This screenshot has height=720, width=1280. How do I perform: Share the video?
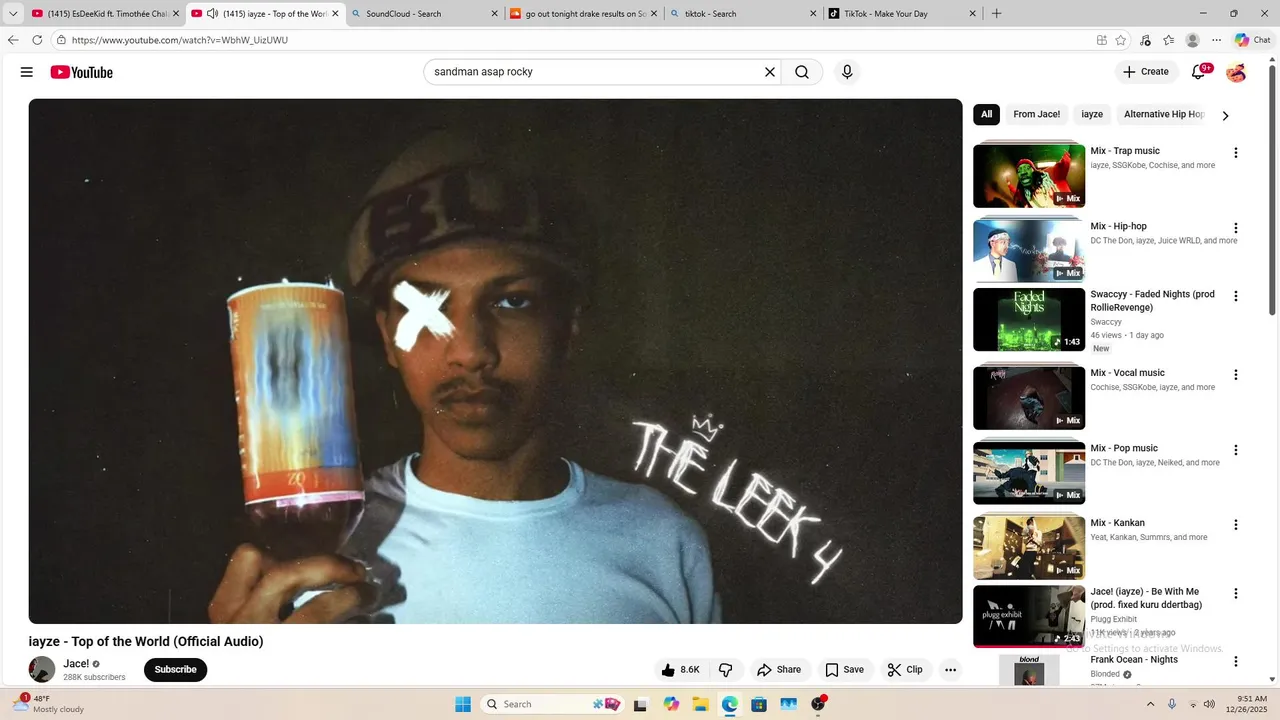click(x=779, y=670)
